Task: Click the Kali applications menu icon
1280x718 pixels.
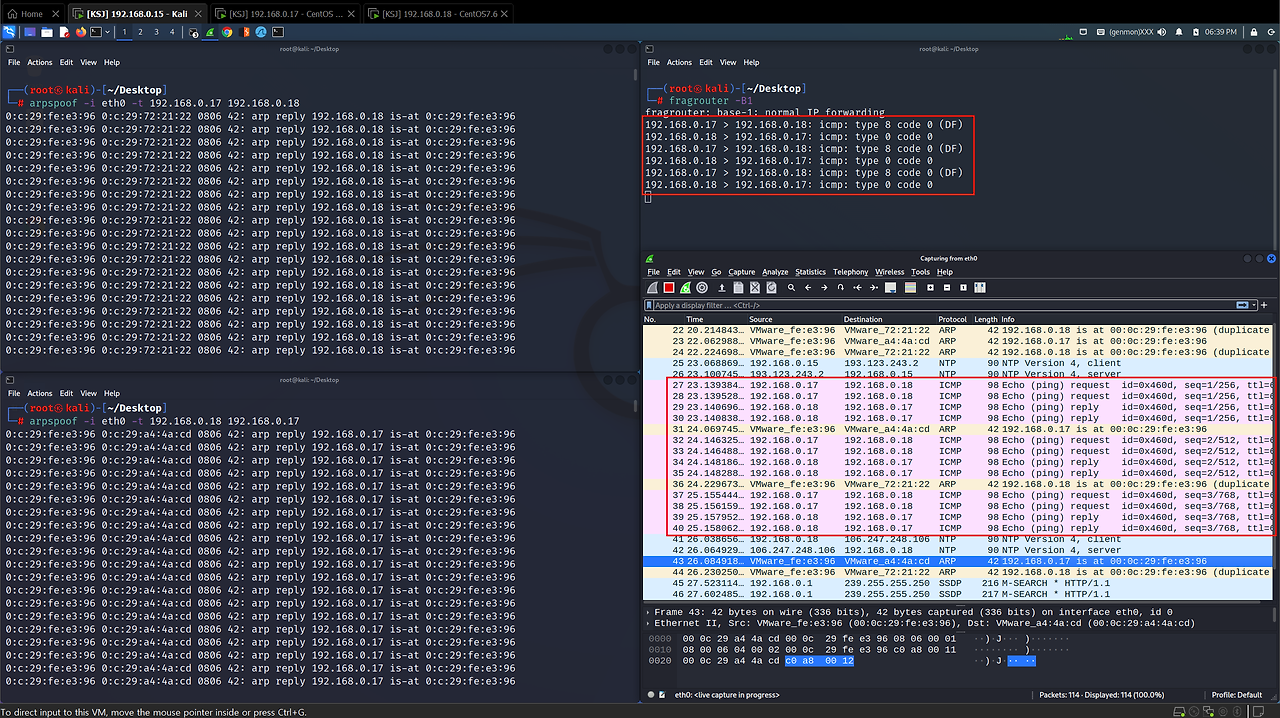Action: point(10,32)
